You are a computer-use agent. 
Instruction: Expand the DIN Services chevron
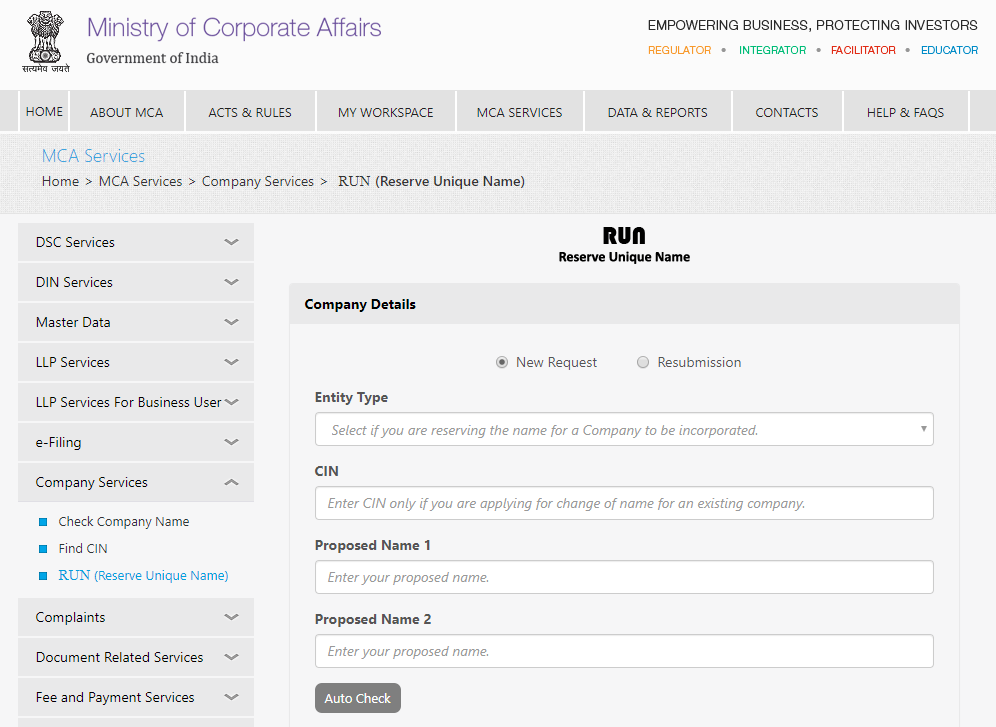(231, 282)
